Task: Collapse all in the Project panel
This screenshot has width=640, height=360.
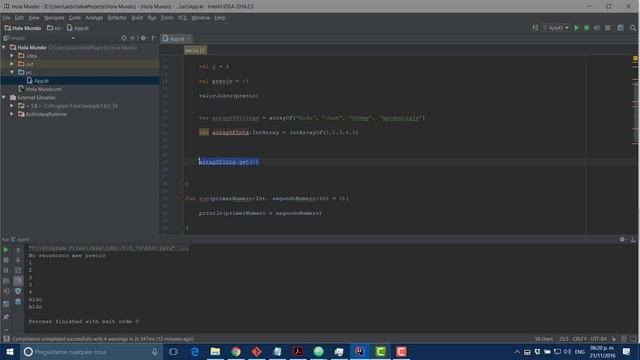Action: pyautogui.click(x=132, y=38)
